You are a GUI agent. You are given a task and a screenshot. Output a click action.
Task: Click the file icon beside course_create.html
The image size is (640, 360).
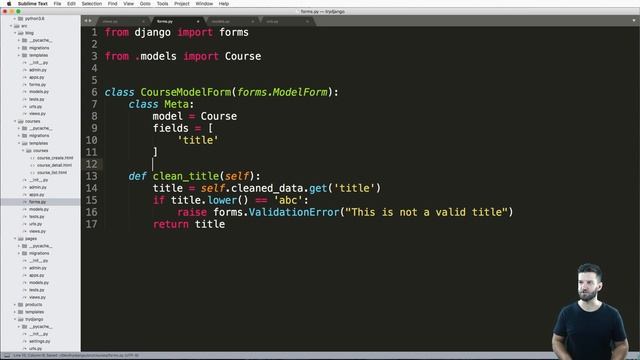click(33, 158)
